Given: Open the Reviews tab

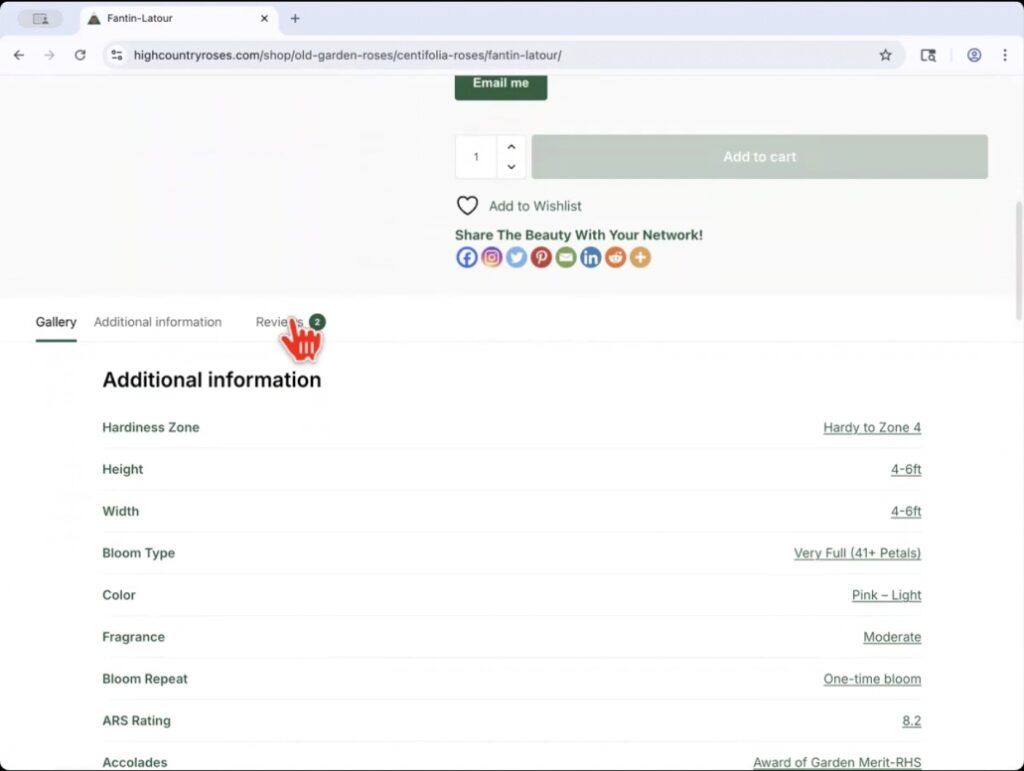Looking at the screenshot, I should click(x=279, y=322).
